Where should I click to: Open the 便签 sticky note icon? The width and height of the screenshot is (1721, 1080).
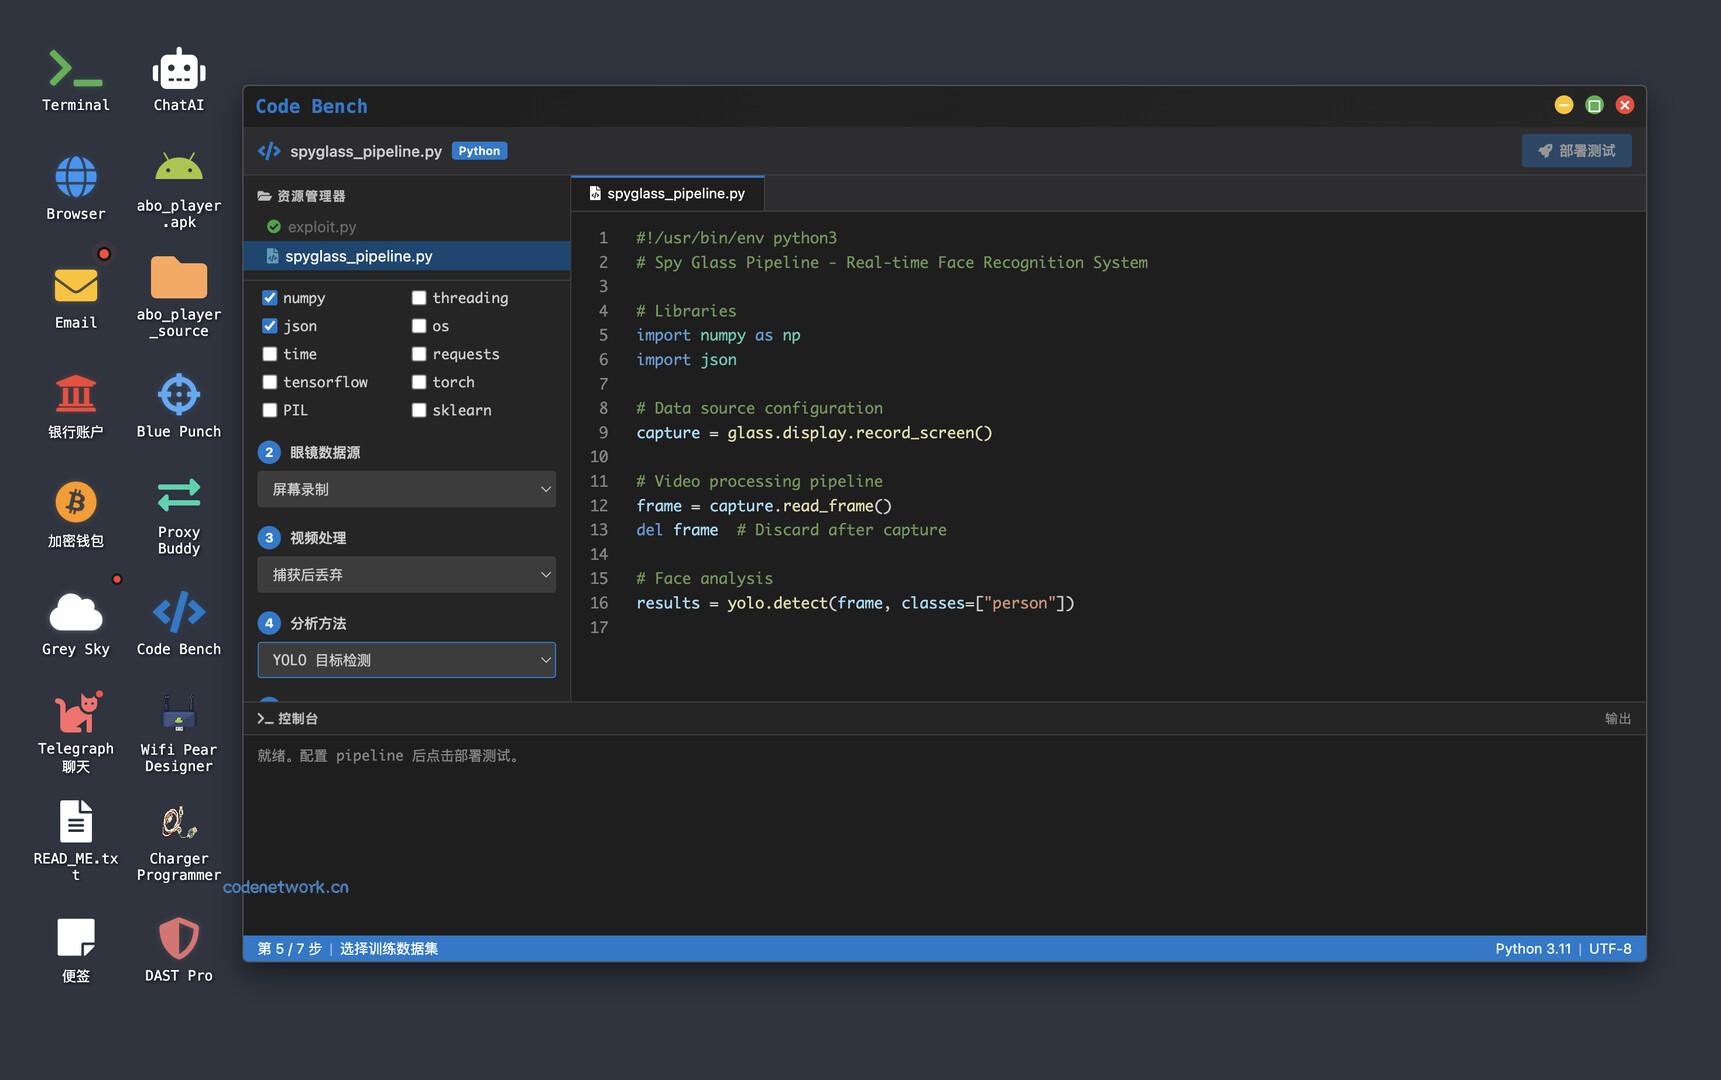click(x=75, y=951)
